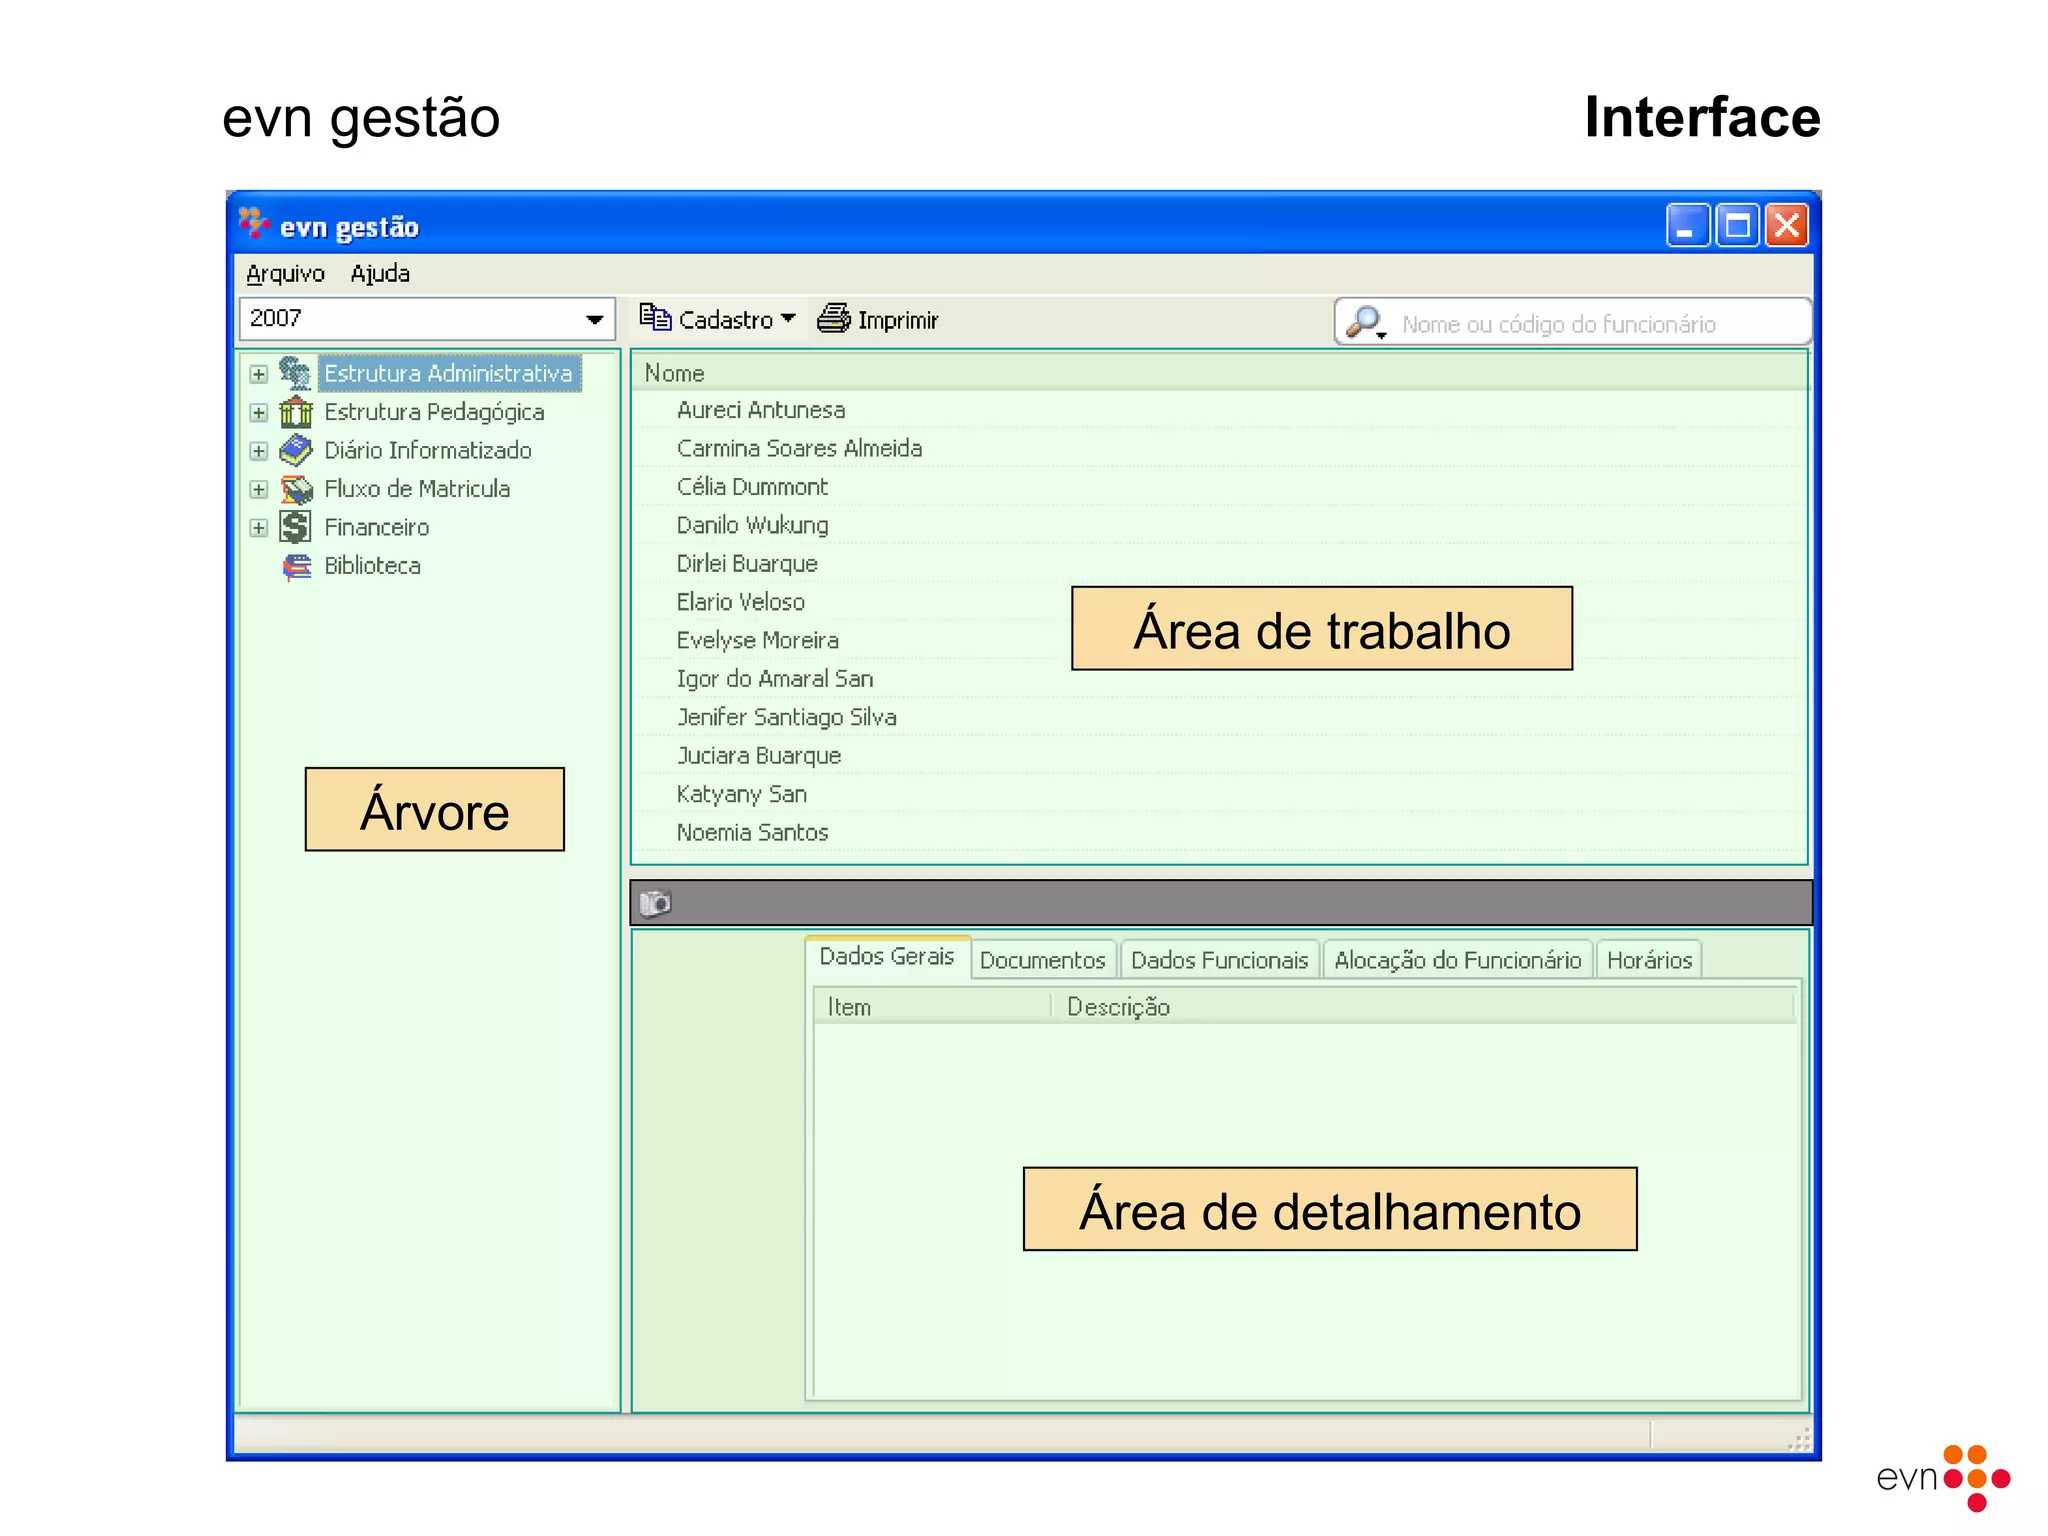Click the Imprimir printer button
2048x1536 pixels.
click(x=878, y=320)
